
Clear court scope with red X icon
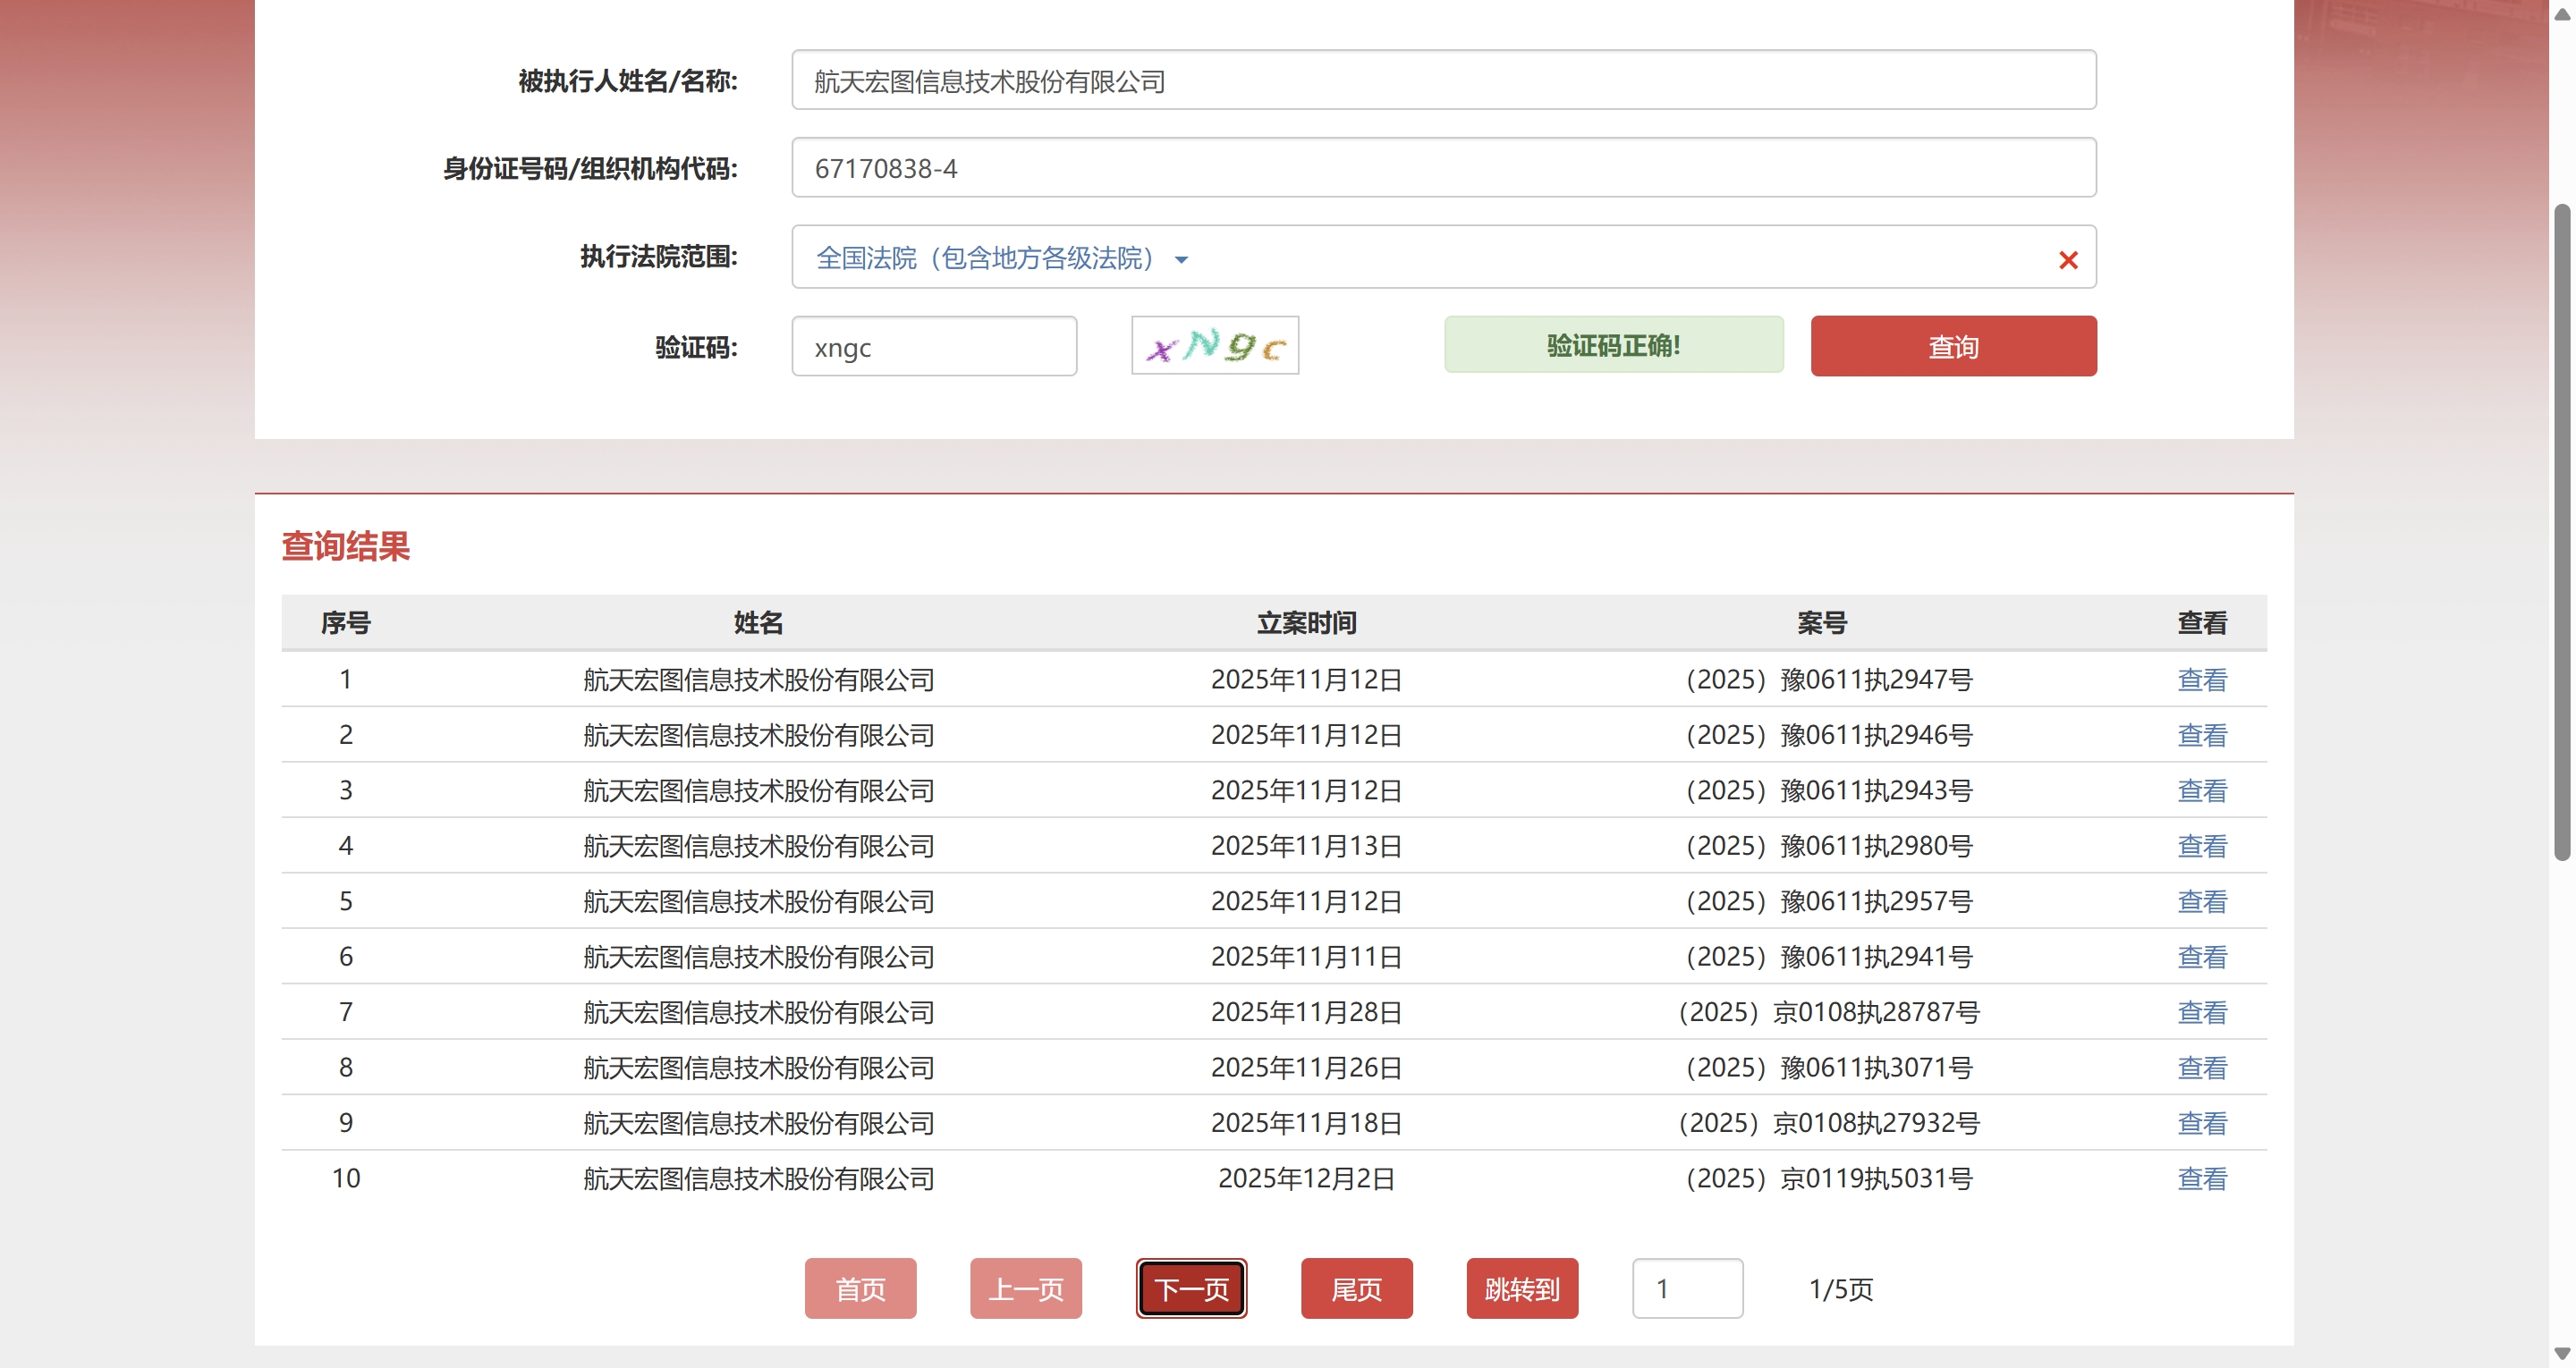pos(2068,260)
